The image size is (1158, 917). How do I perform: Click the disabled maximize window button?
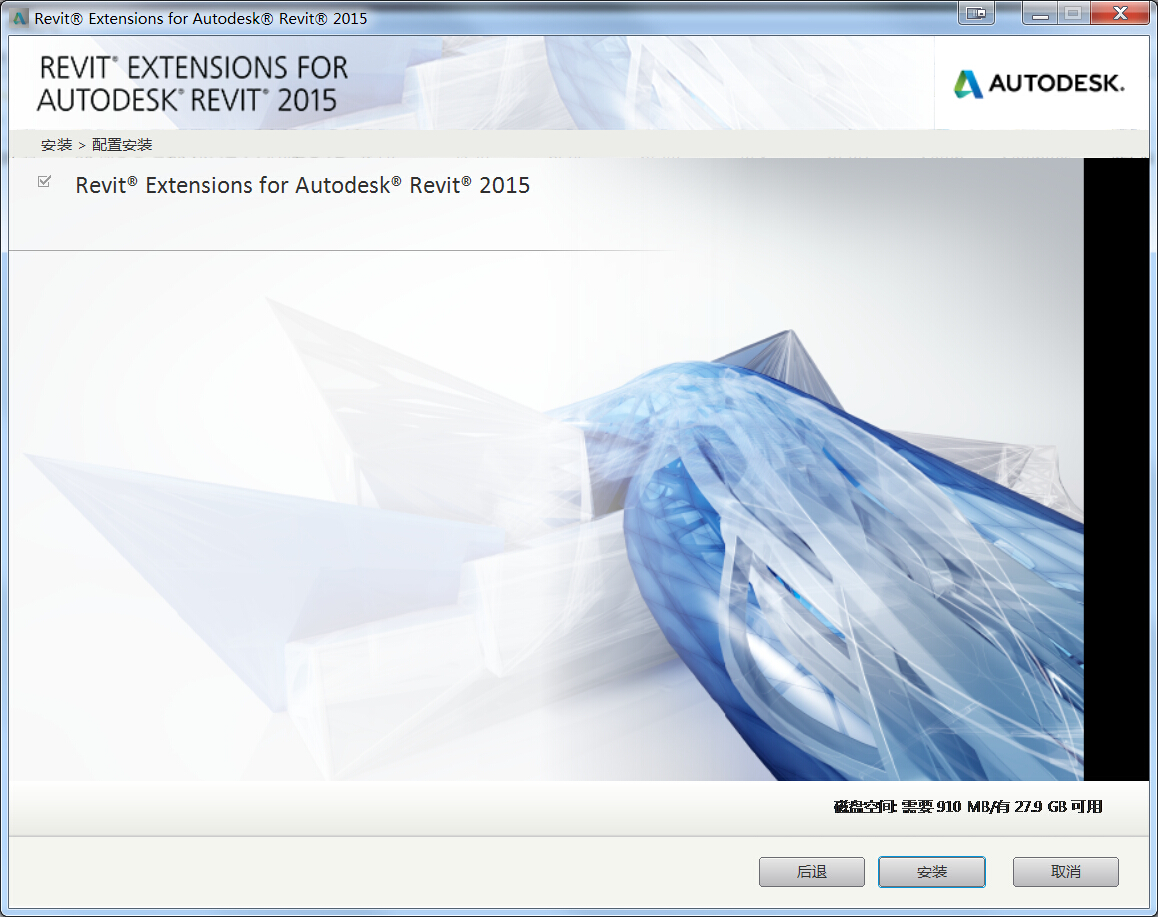[x=1073, y=14]
